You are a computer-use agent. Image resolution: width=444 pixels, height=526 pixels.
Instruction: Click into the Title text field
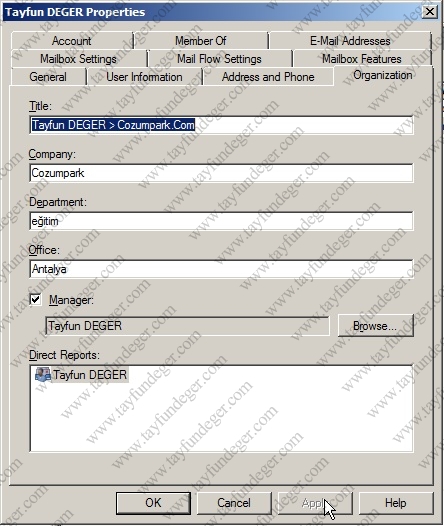221,125
